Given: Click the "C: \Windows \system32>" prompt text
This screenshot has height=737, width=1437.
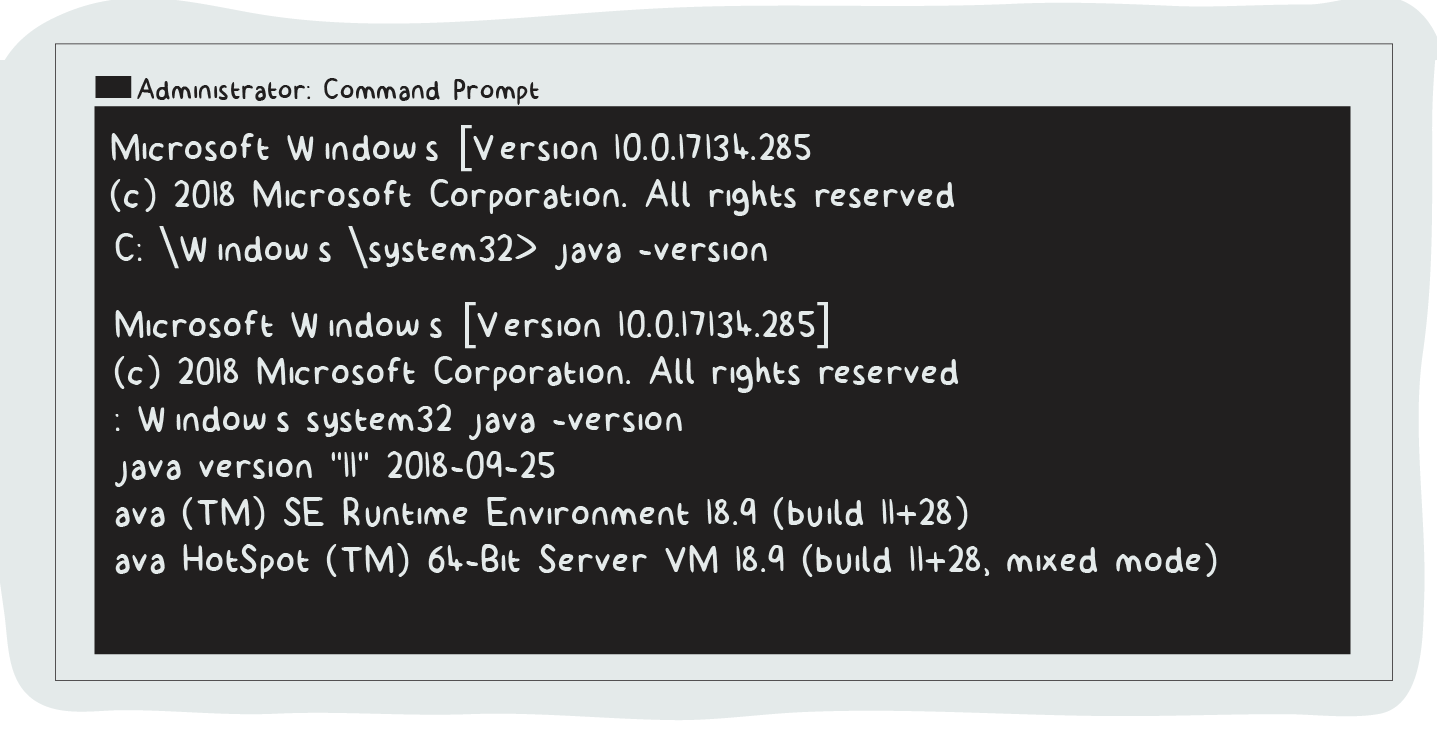Looking at the screenshot, I should 325,249.
